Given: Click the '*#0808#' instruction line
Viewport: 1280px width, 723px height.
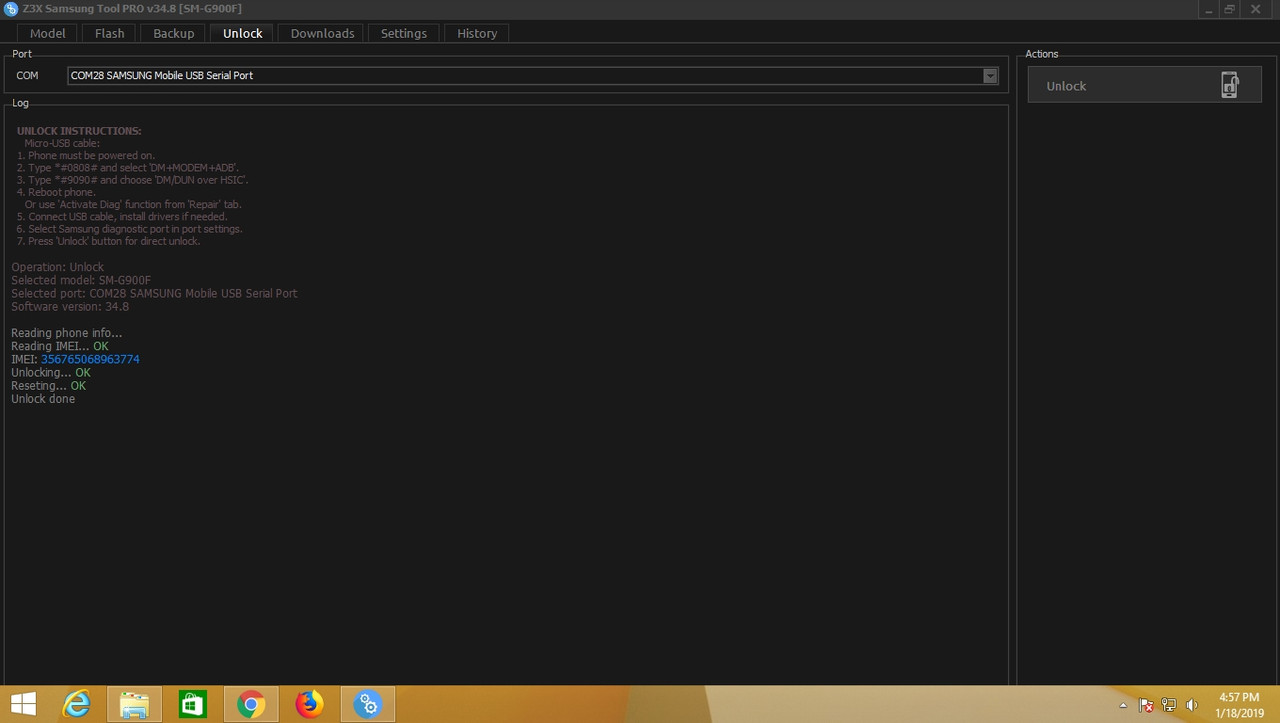Looking at the screenshot, I should point(128,168).
